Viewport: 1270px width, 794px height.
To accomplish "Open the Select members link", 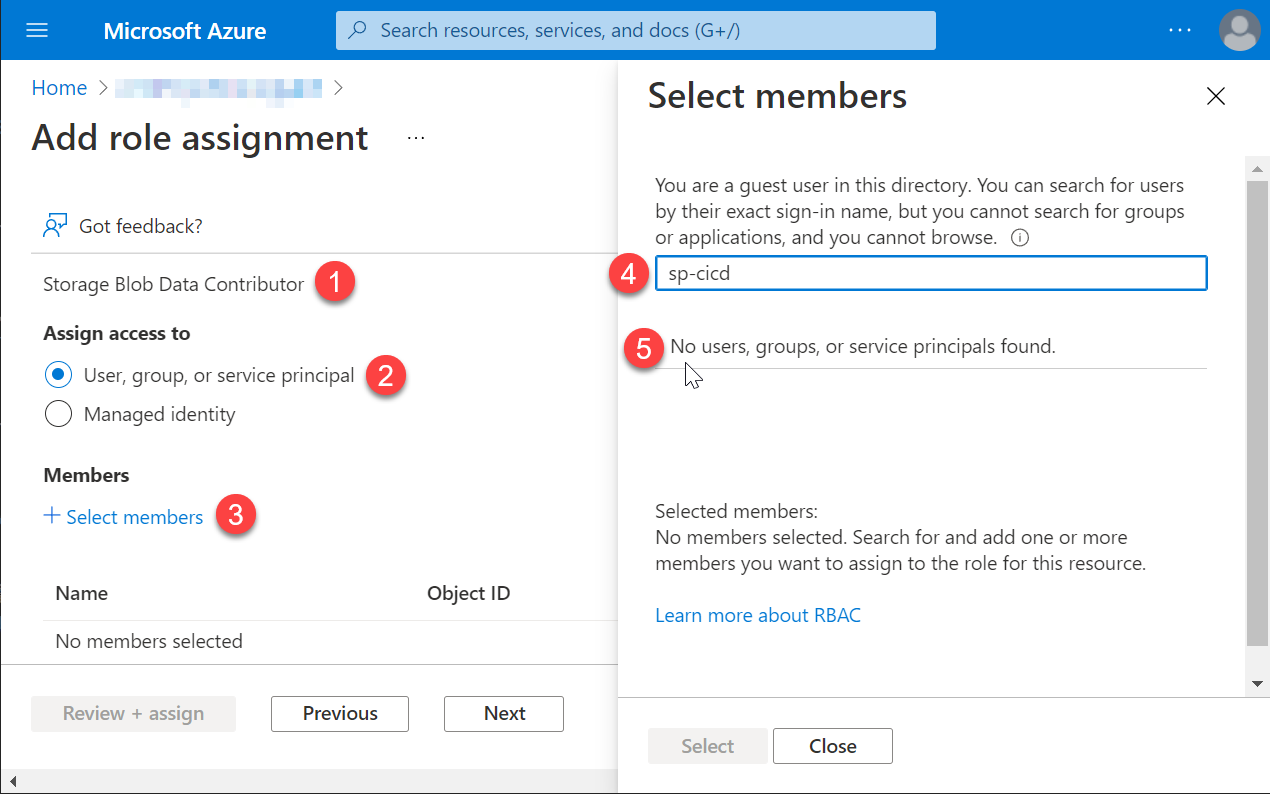I will tap(134, 517).
